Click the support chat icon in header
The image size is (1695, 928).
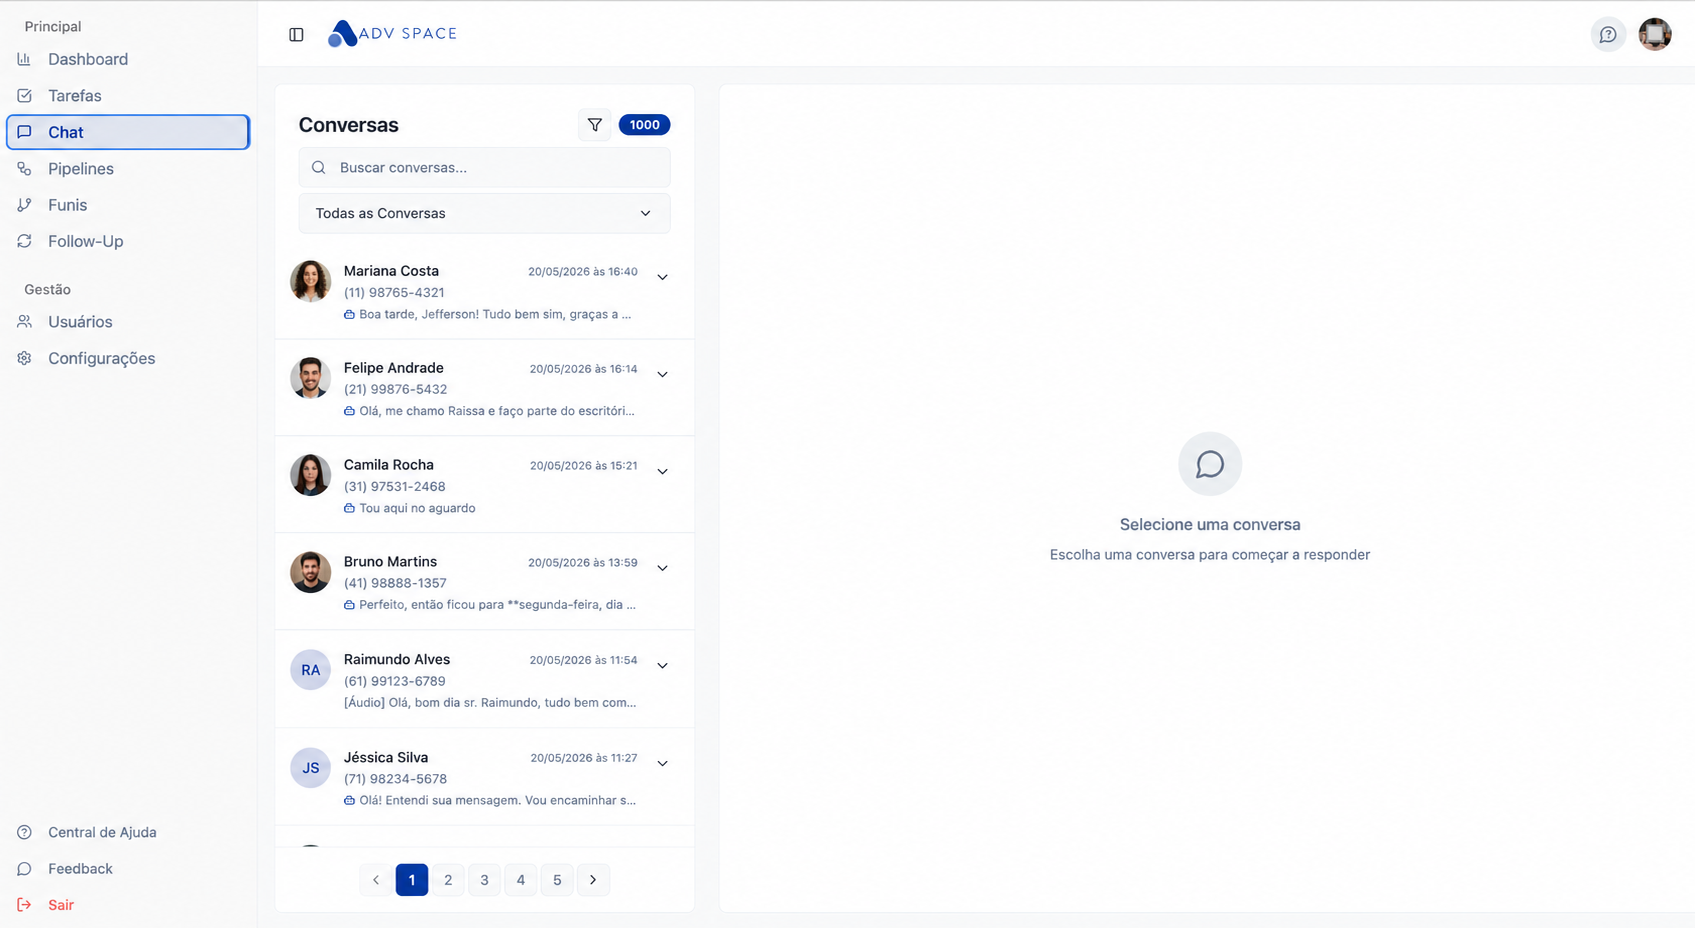[1608, 34]
